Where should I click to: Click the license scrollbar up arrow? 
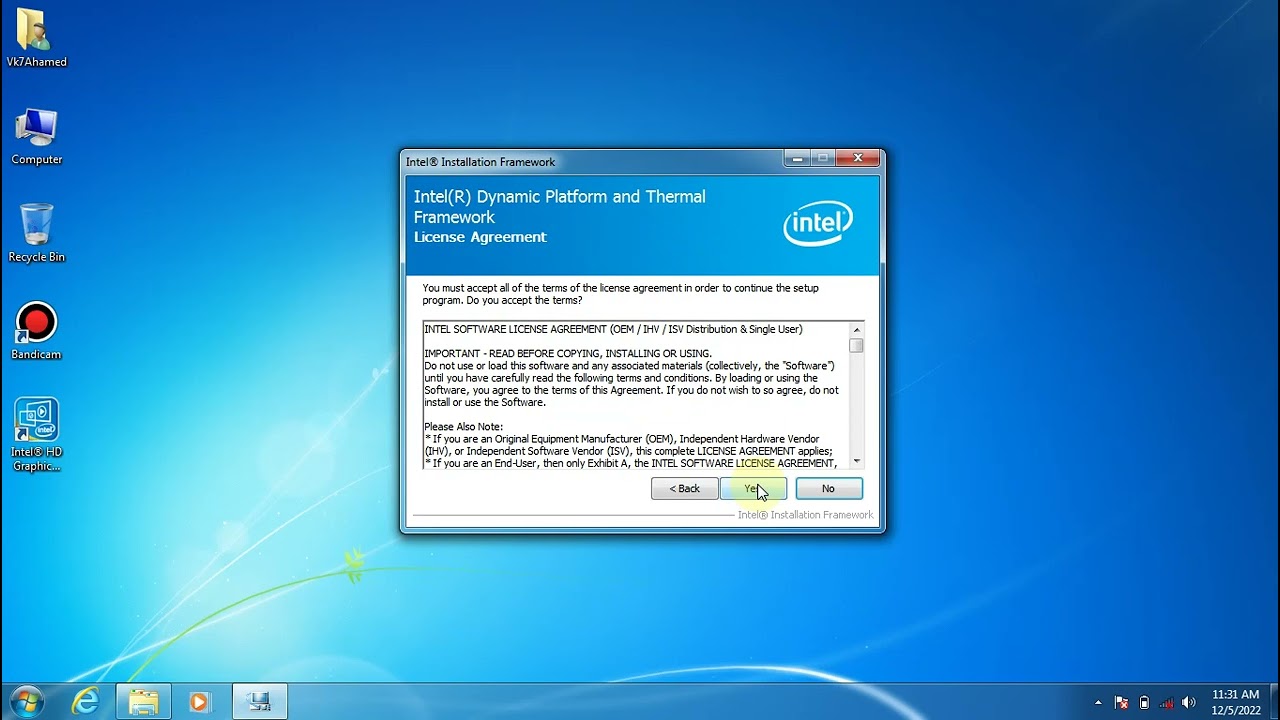[x=856, y=329]
